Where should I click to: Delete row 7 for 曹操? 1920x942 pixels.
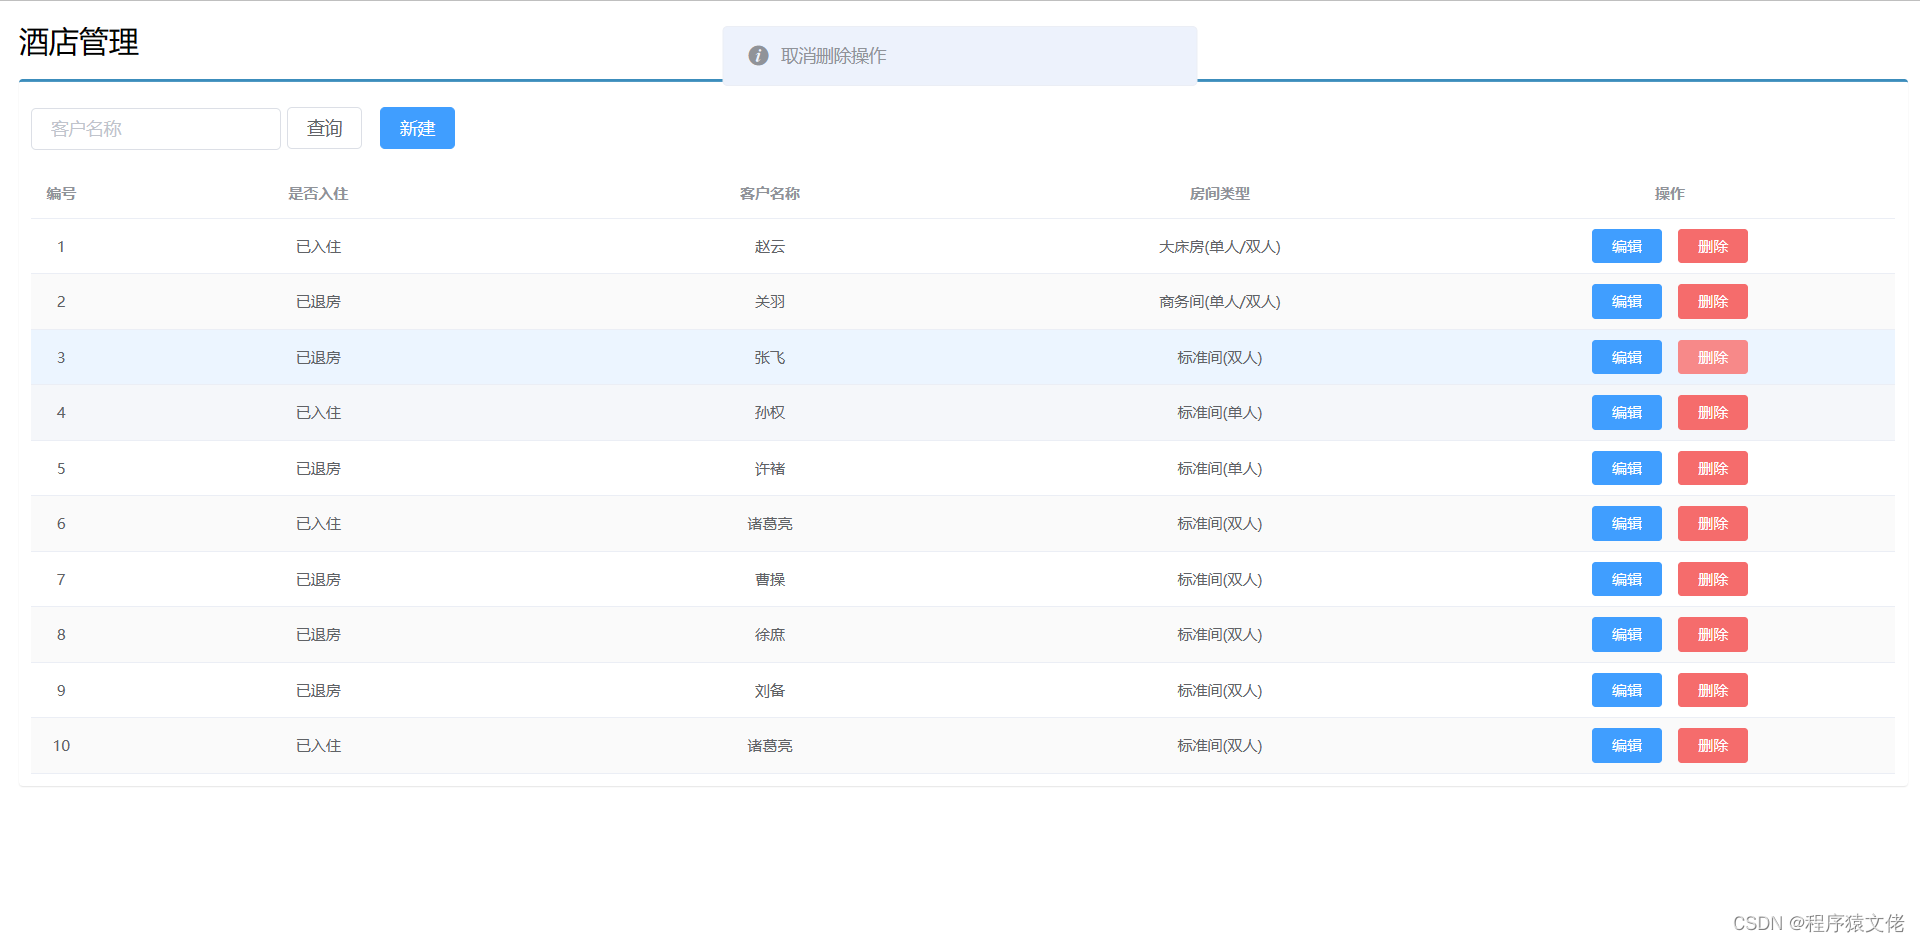[1712, 579]
